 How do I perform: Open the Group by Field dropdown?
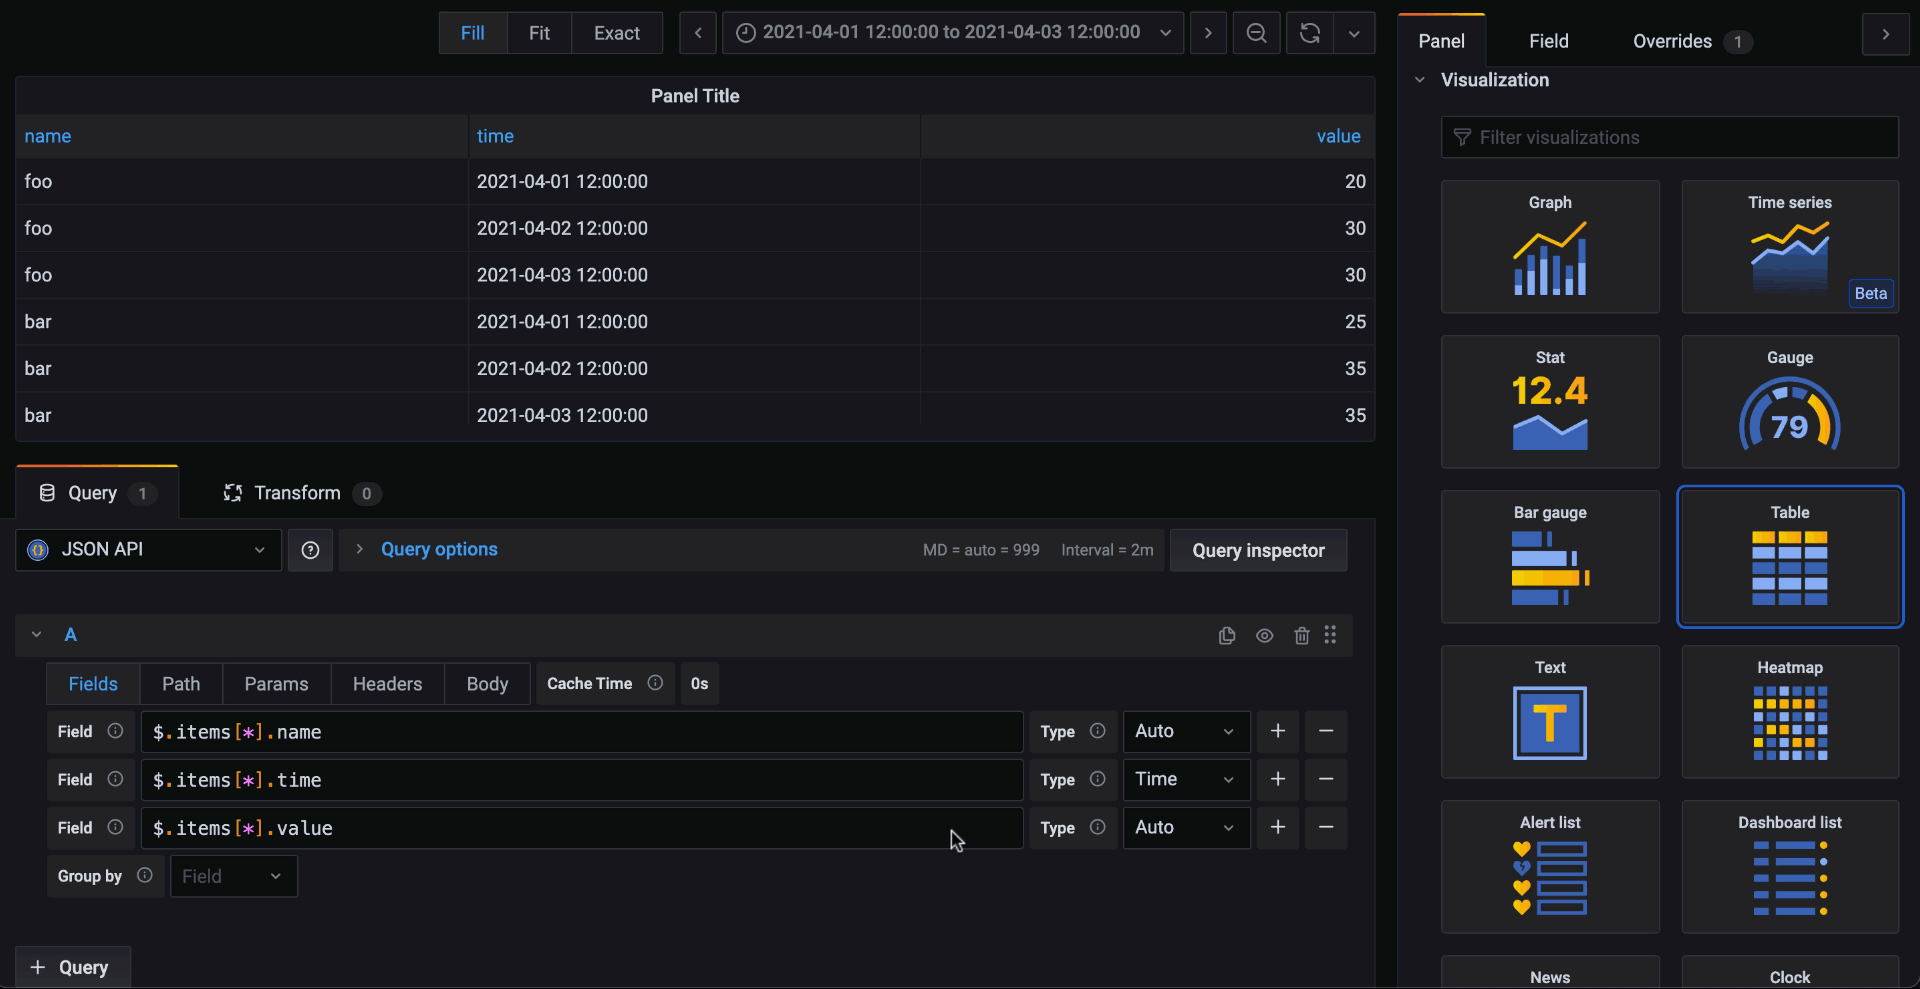tap(233, 875)
